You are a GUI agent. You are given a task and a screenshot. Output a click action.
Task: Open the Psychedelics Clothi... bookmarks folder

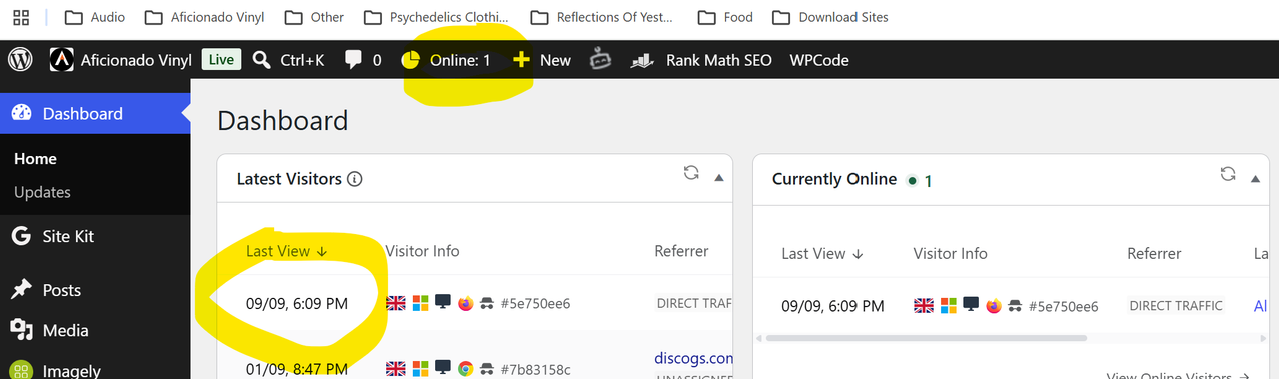coord(437,17)
